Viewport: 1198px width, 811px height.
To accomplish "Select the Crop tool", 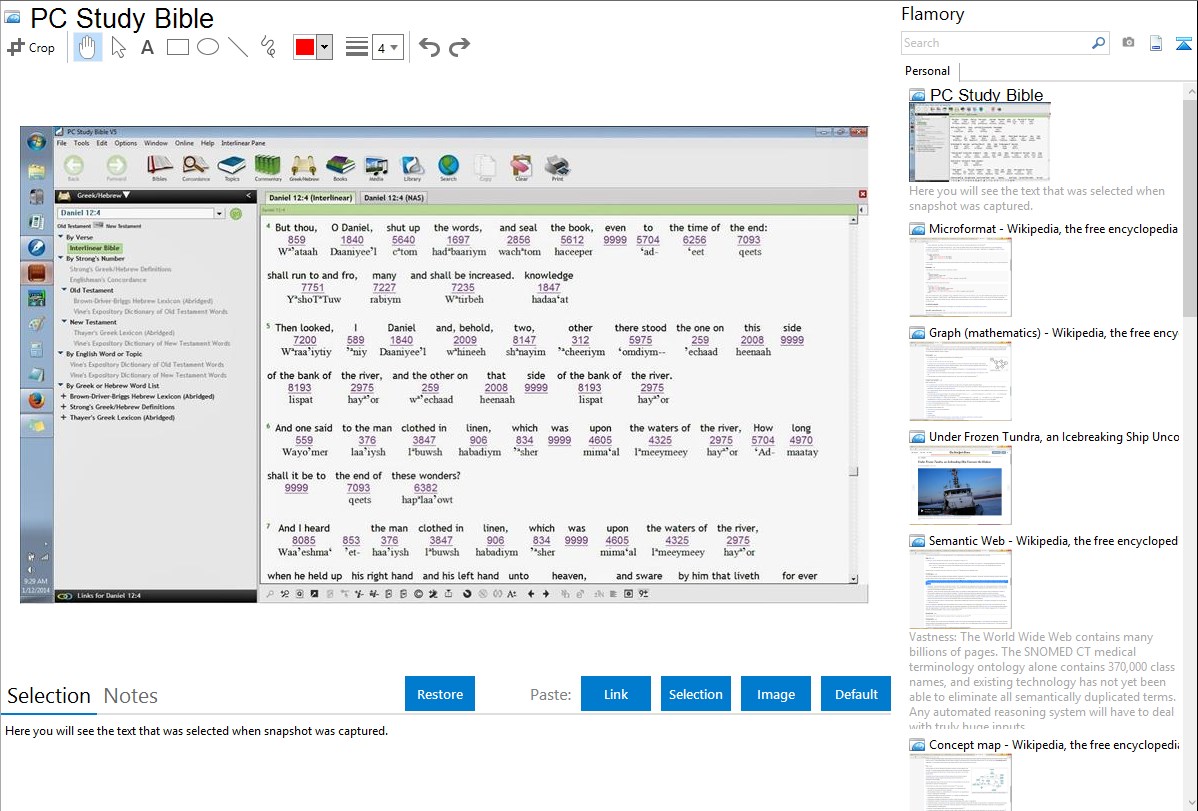I will pos(31,47).
